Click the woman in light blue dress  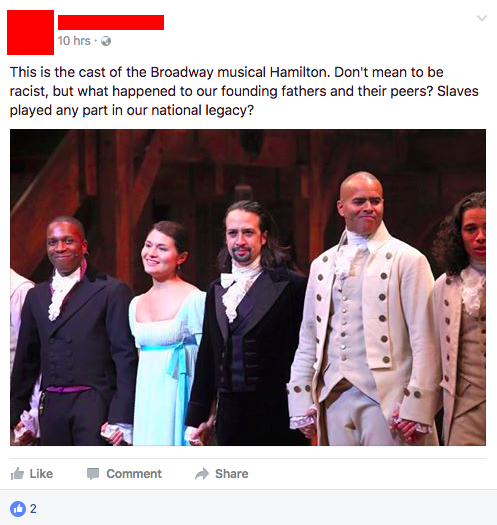164,335
